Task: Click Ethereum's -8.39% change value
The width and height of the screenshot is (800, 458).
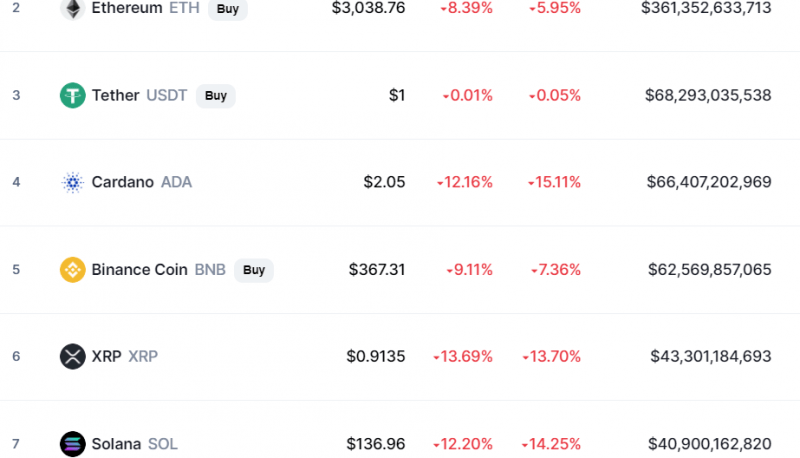Action: point(466,8)
